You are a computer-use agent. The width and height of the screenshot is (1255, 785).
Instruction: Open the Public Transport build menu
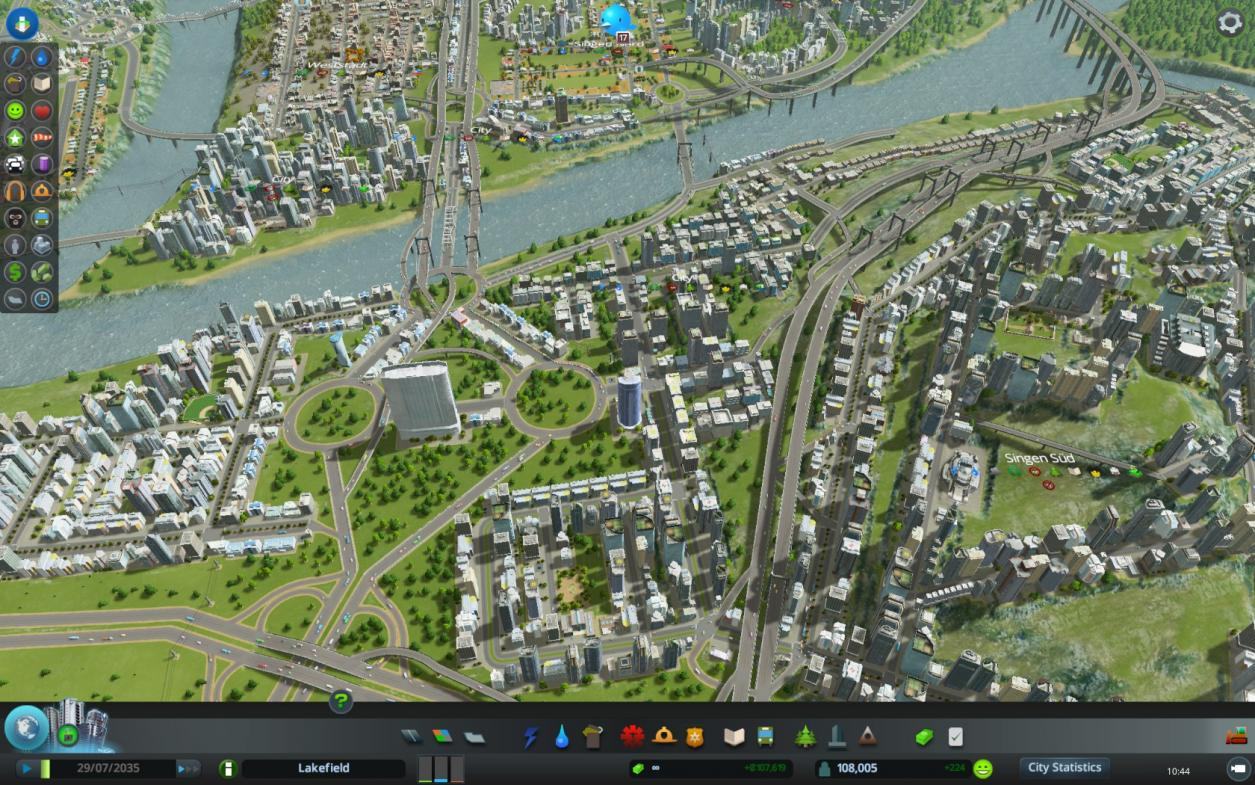(766, 738)
